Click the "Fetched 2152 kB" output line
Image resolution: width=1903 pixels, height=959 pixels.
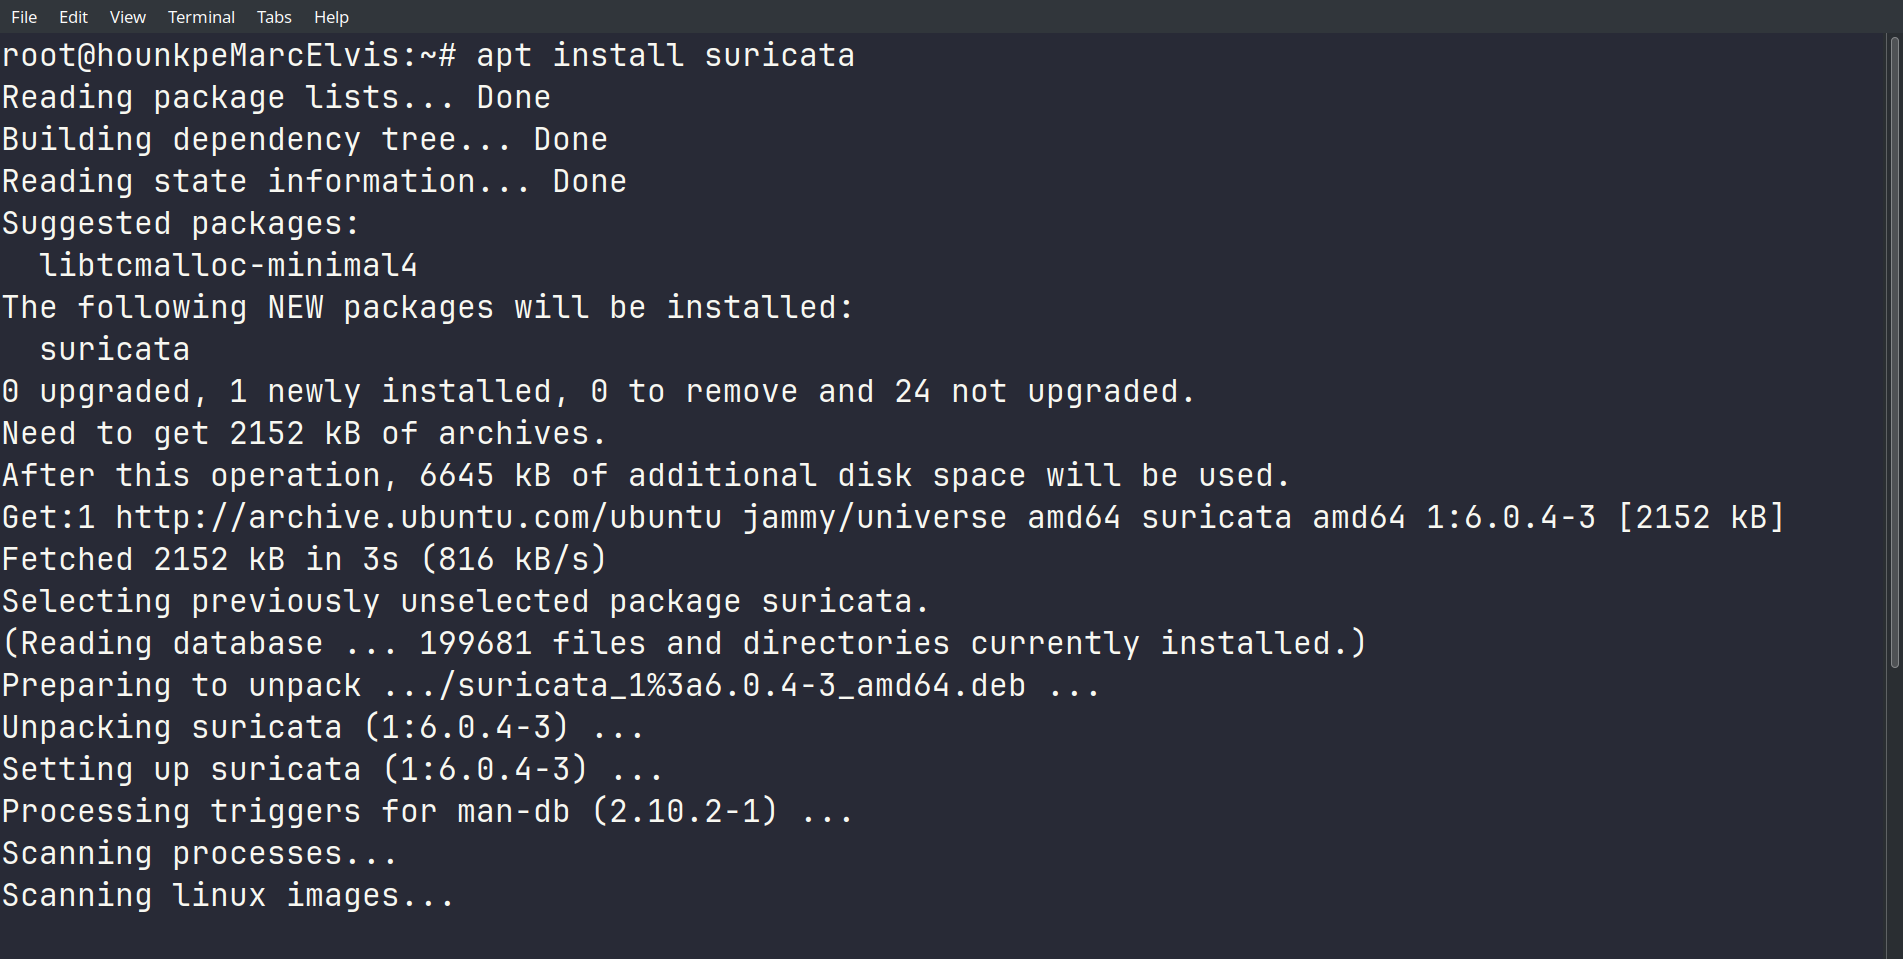[304, 560]
